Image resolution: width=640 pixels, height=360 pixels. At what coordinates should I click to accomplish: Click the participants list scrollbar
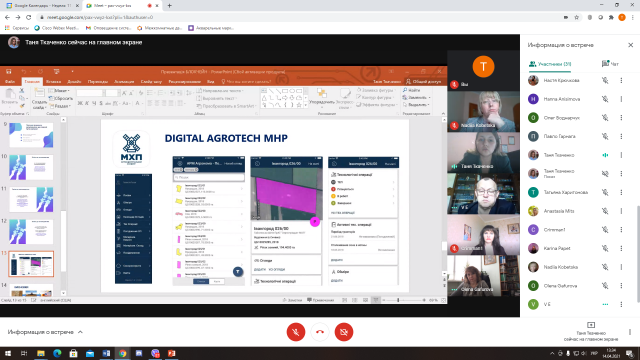coord(638,253)
